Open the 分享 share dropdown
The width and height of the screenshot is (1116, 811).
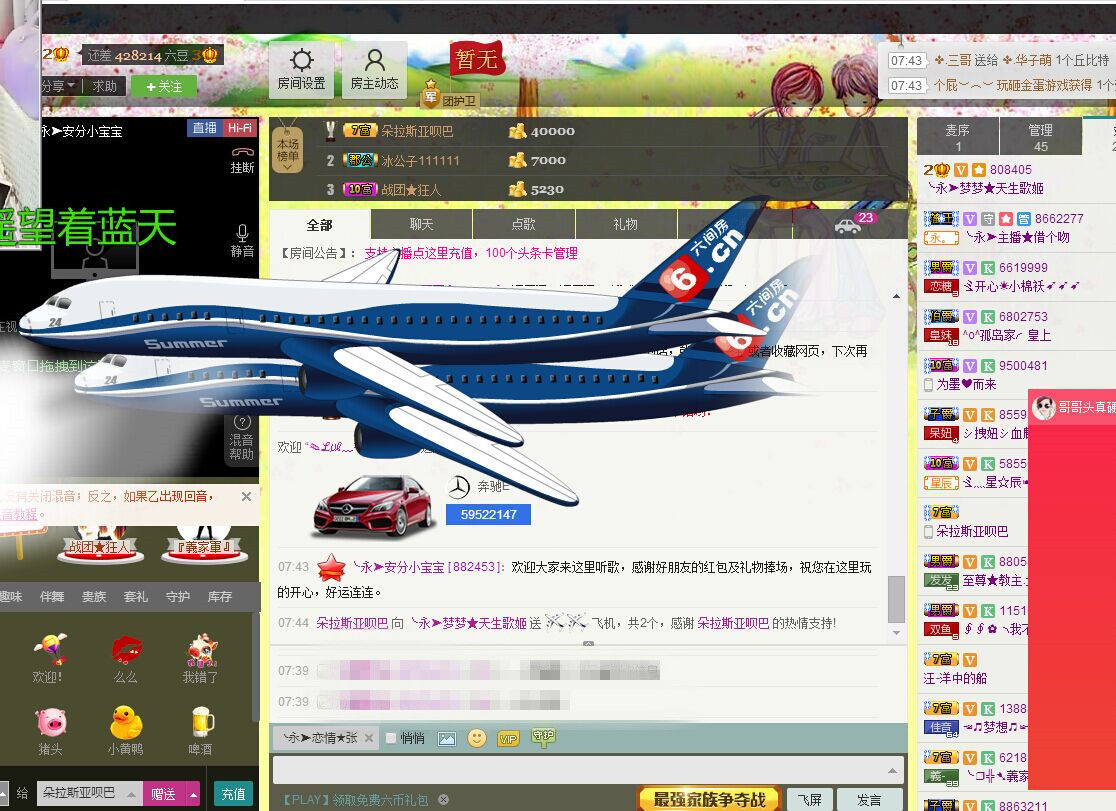point(58,86)
